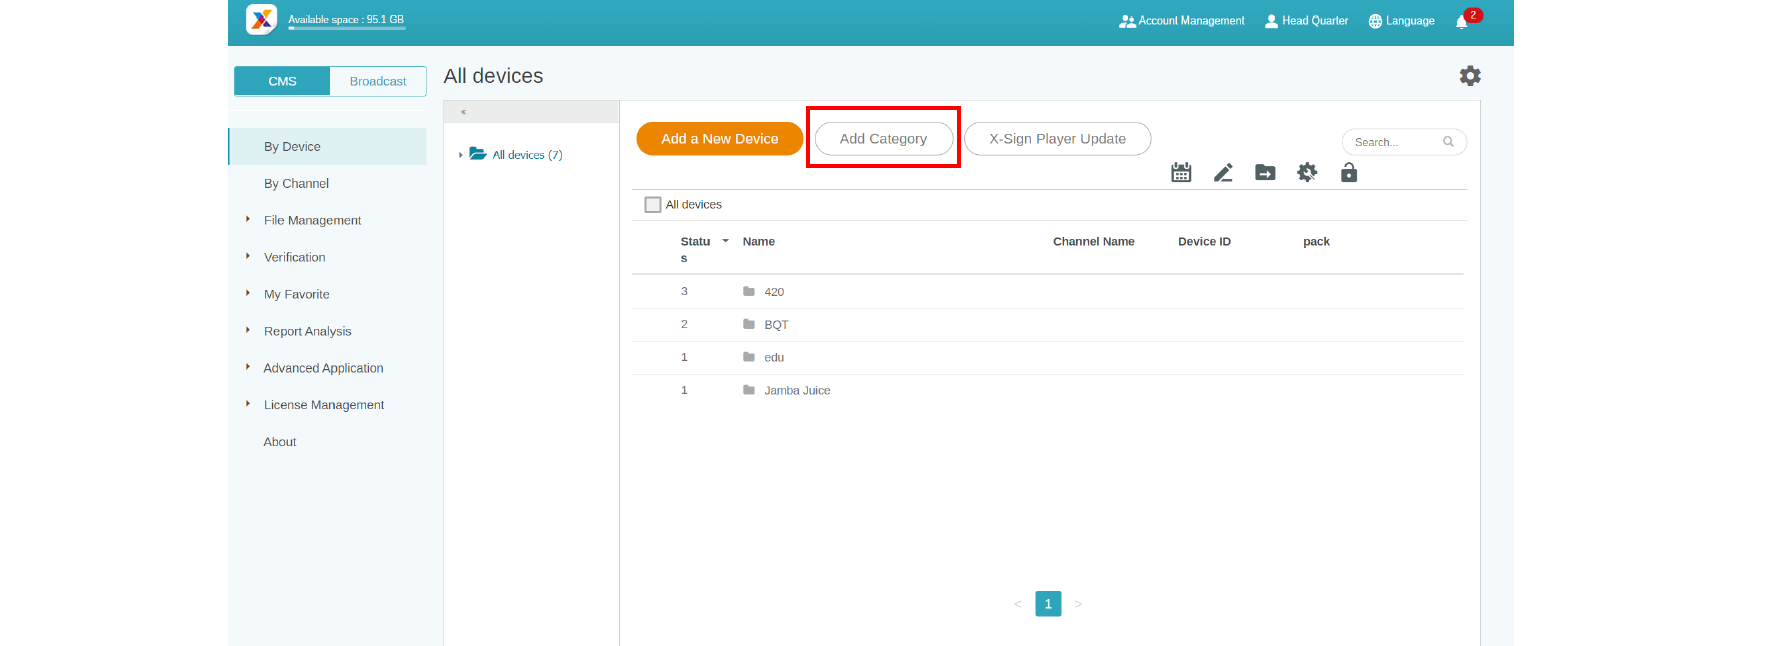The height and width of the screenshot is (646, 1769).
Task: Click the Add Category button
Action: 883,139
